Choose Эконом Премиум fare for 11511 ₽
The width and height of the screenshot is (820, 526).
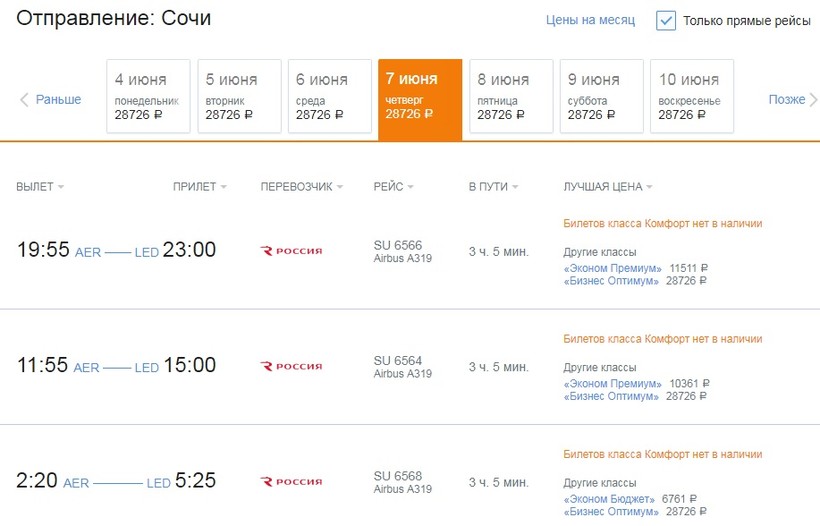click(x=612, y=268)
